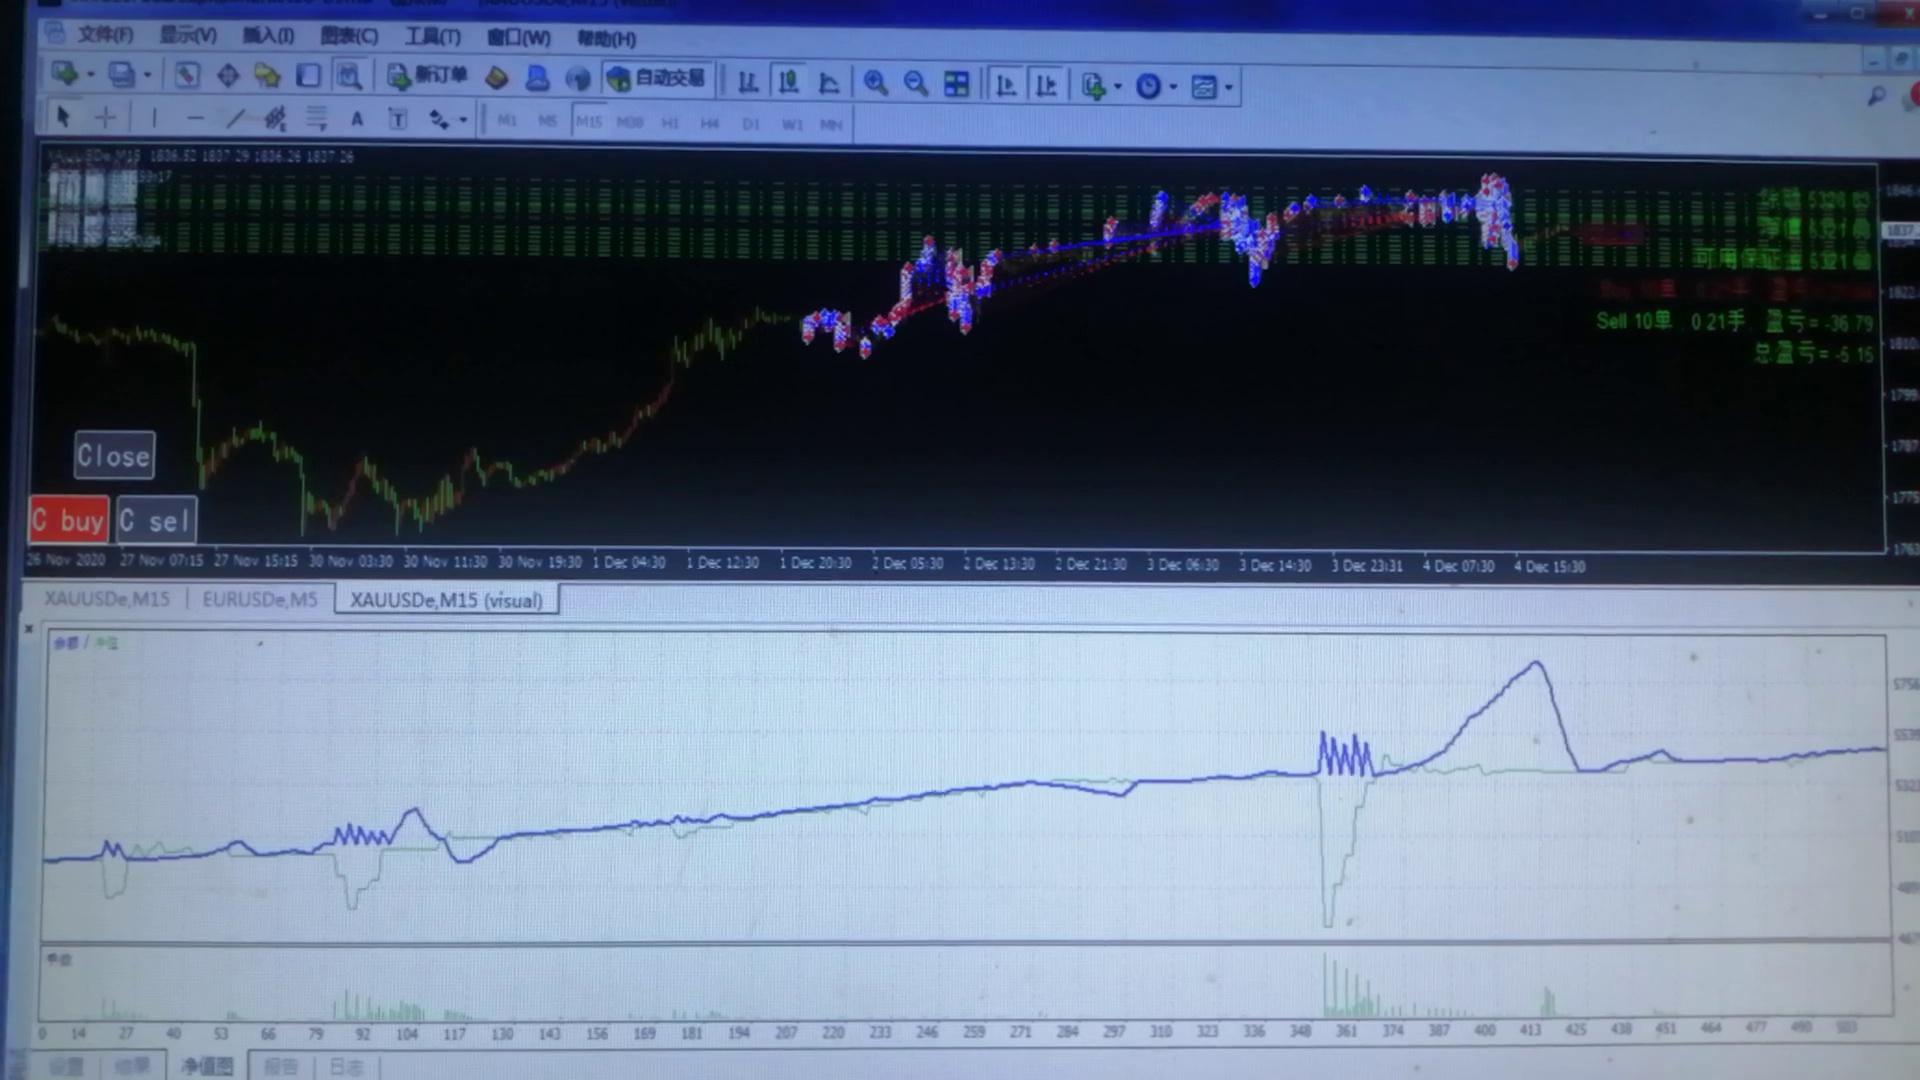Click the New Order (新订单) toolbar button
Viewport: 1920px width, 1080px height.
click(x=428, y=77)
